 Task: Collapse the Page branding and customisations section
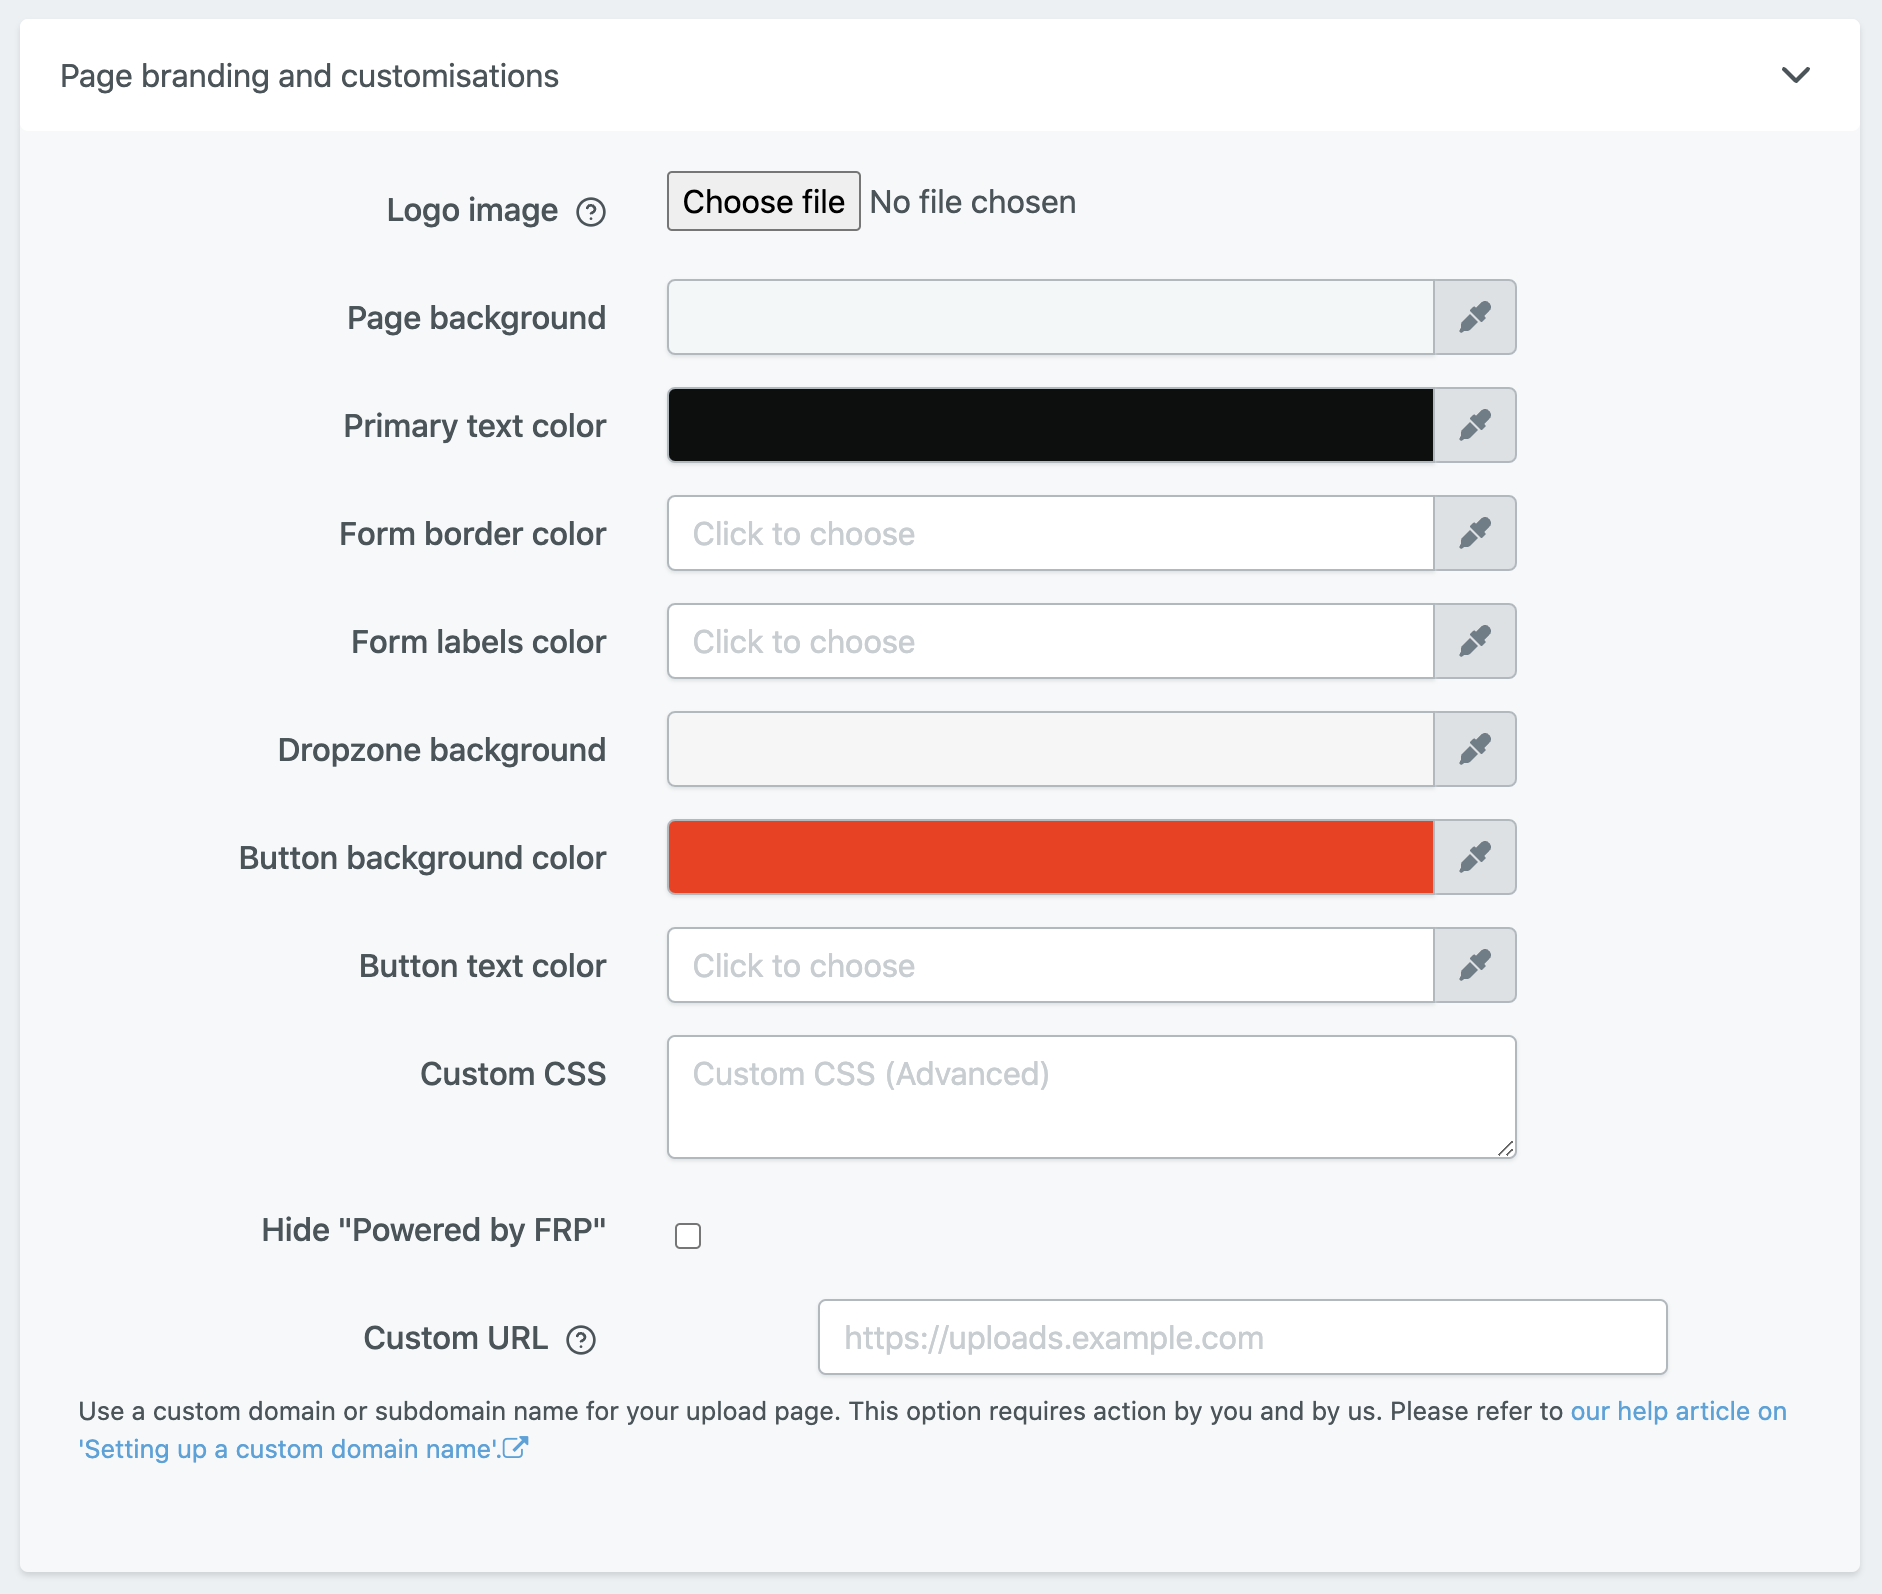(x=1796, y=74)
